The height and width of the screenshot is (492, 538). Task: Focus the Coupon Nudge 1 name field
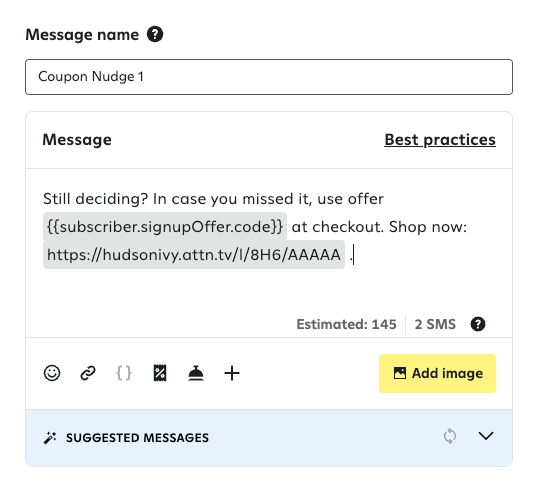(x=269, y=77)
